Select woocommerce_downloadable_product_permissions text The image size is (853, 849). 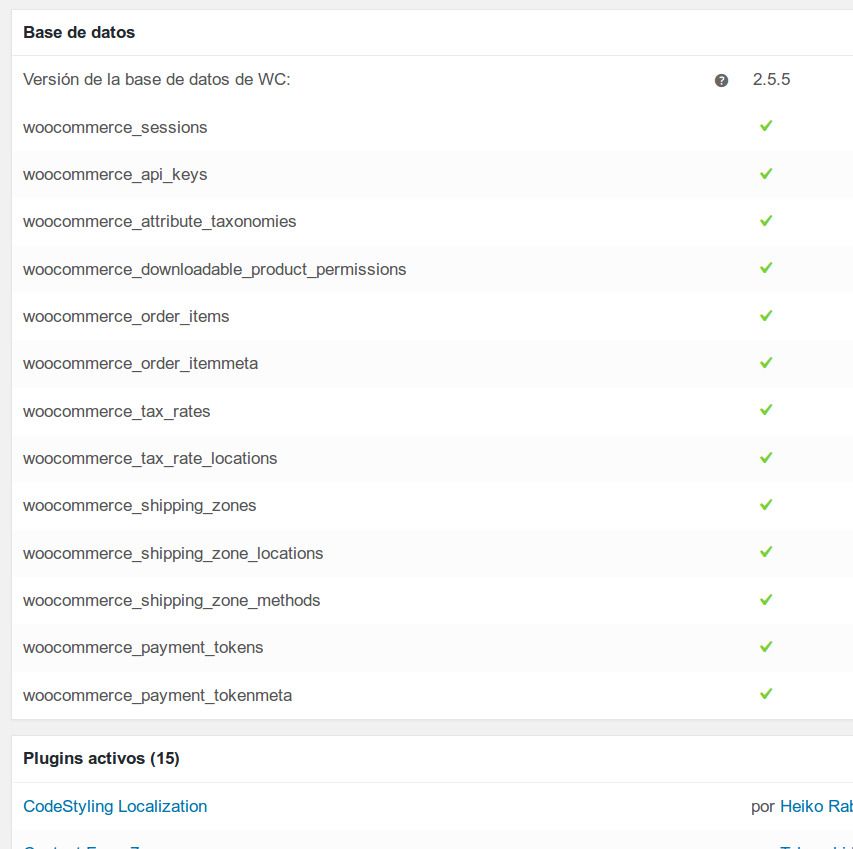tap(214, 269)
